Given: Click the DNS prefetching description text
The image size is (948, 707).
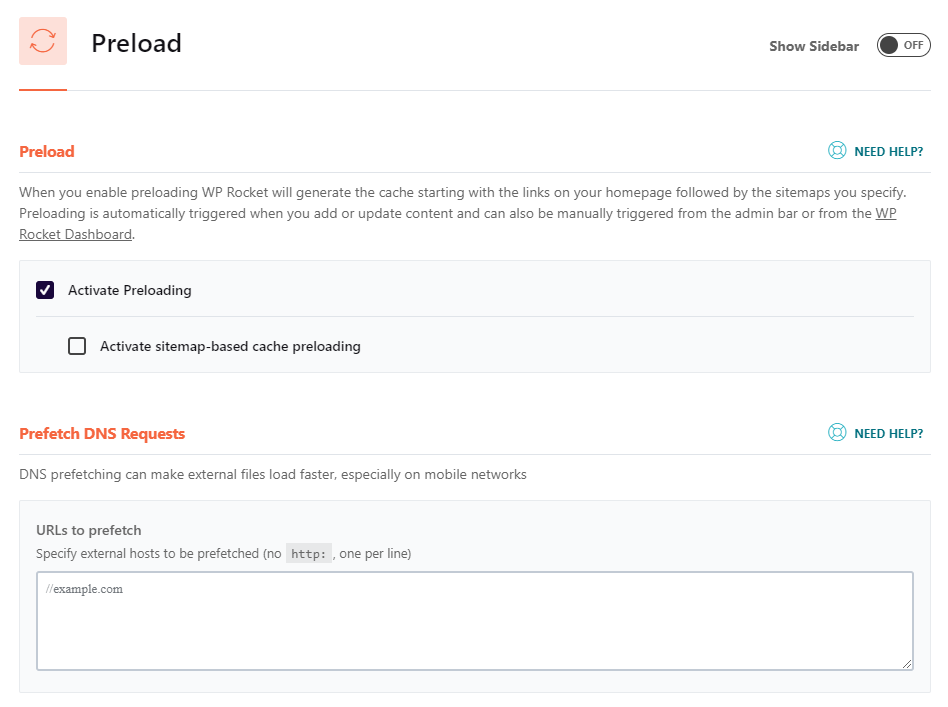Looking at the screenshot, I should (273, 475).
